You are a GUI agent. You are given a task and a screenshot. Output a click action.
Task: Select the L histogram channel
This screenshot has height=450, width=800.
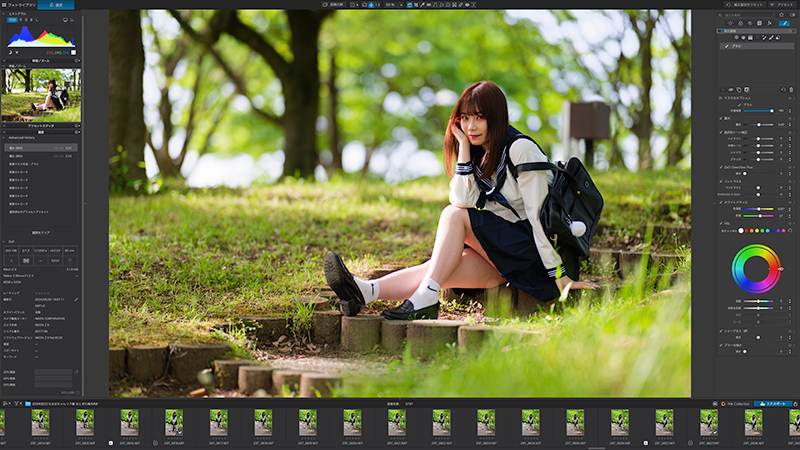click(x=37, y=20)
